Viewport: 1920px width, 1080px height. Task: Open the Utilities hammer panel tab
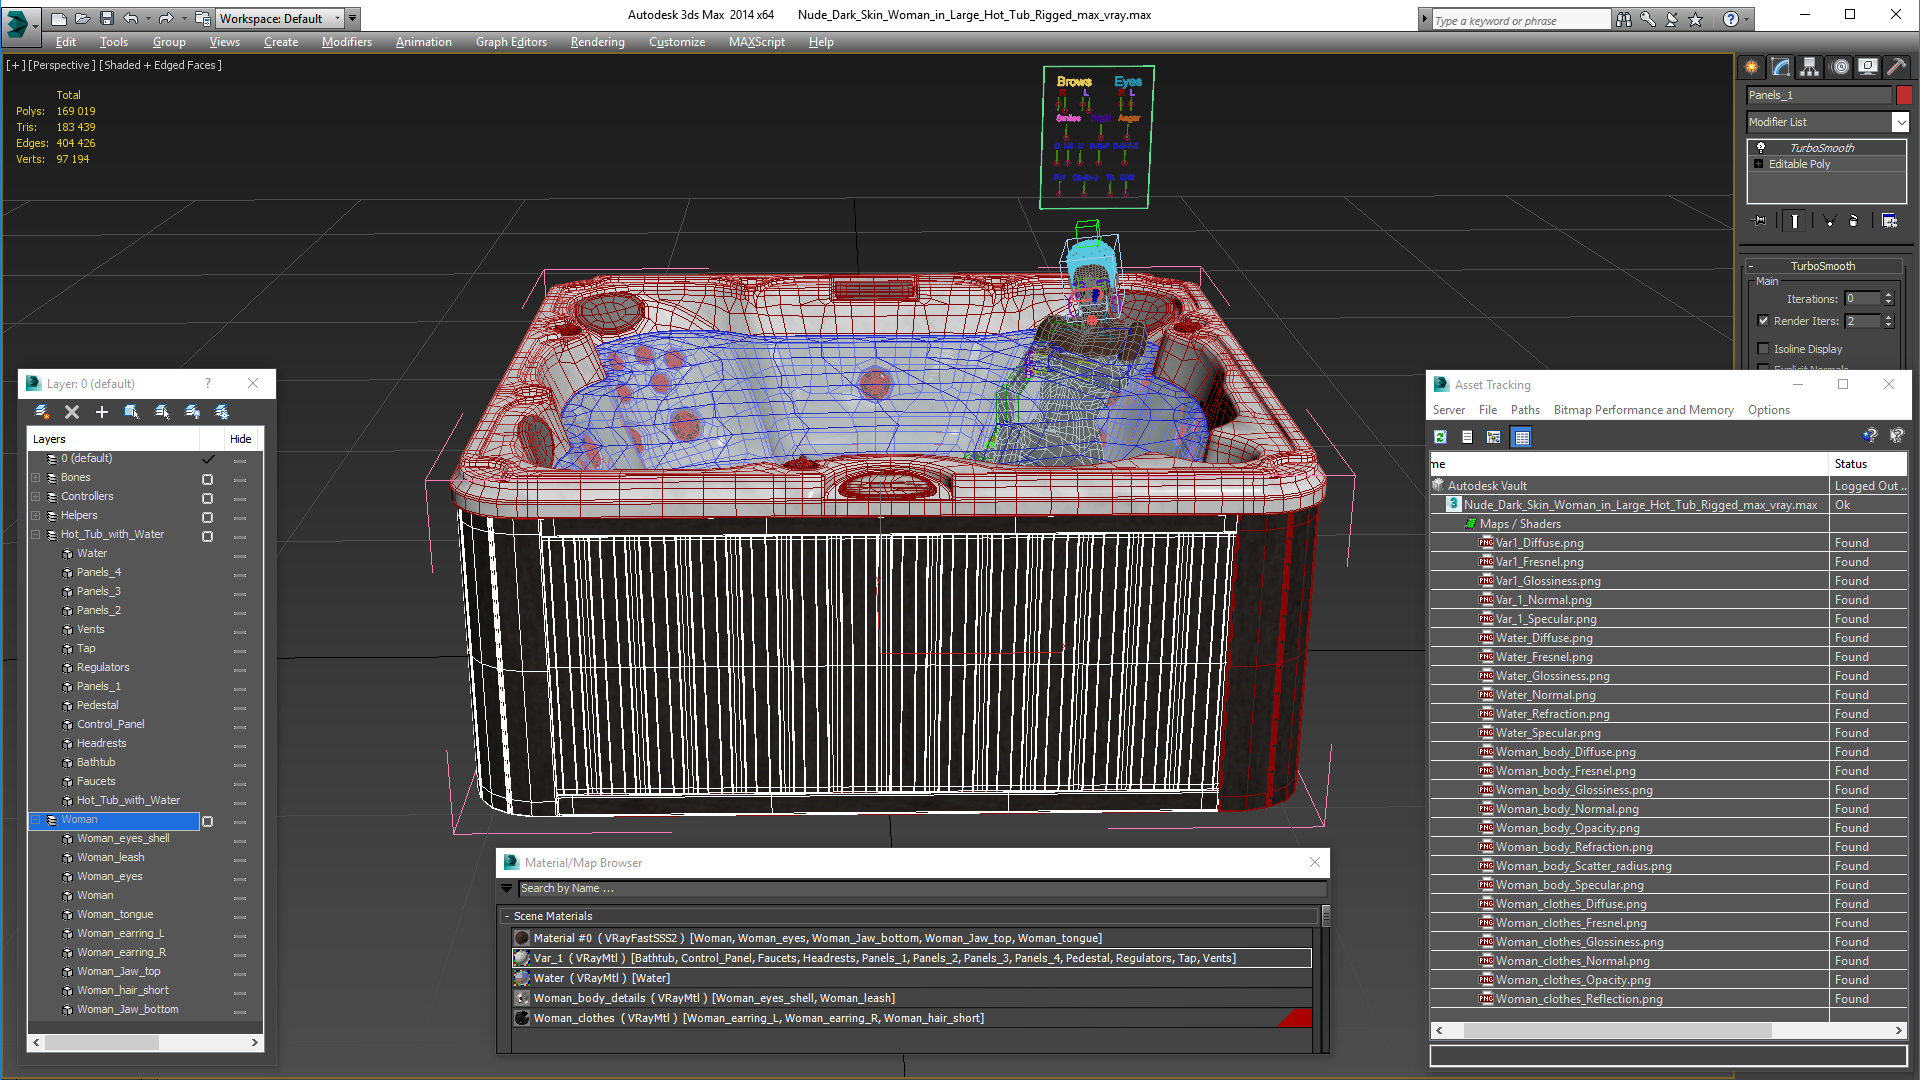click(x=1896, y=67)
